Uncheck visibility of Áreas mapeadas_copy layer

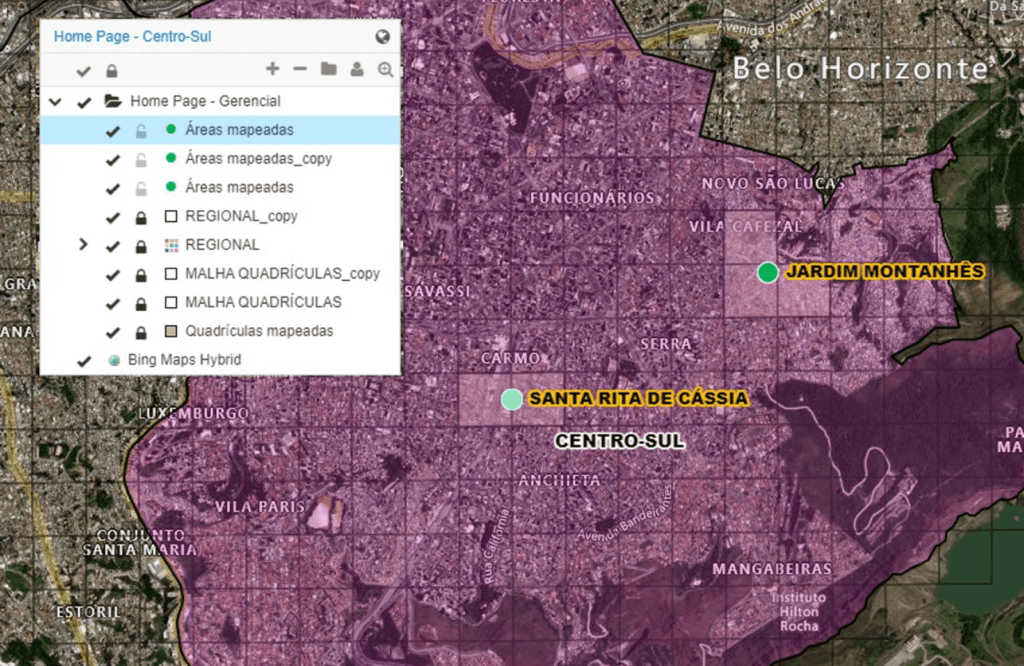point(113,159)
